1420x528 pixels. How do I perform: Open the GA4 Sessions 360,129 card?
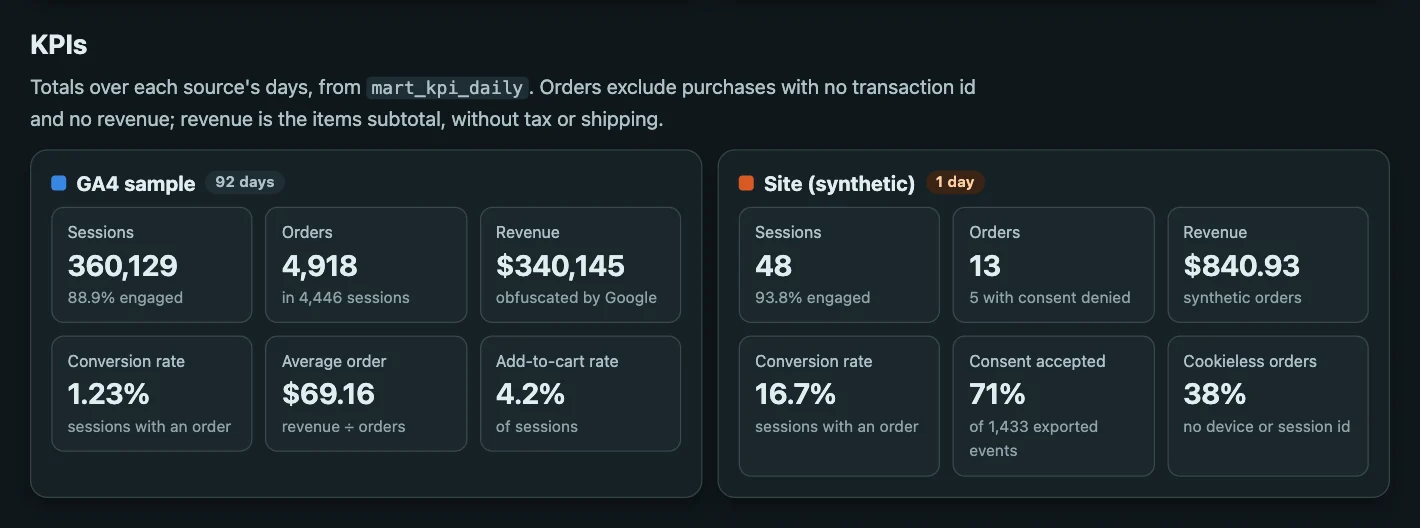coord(152,265)
